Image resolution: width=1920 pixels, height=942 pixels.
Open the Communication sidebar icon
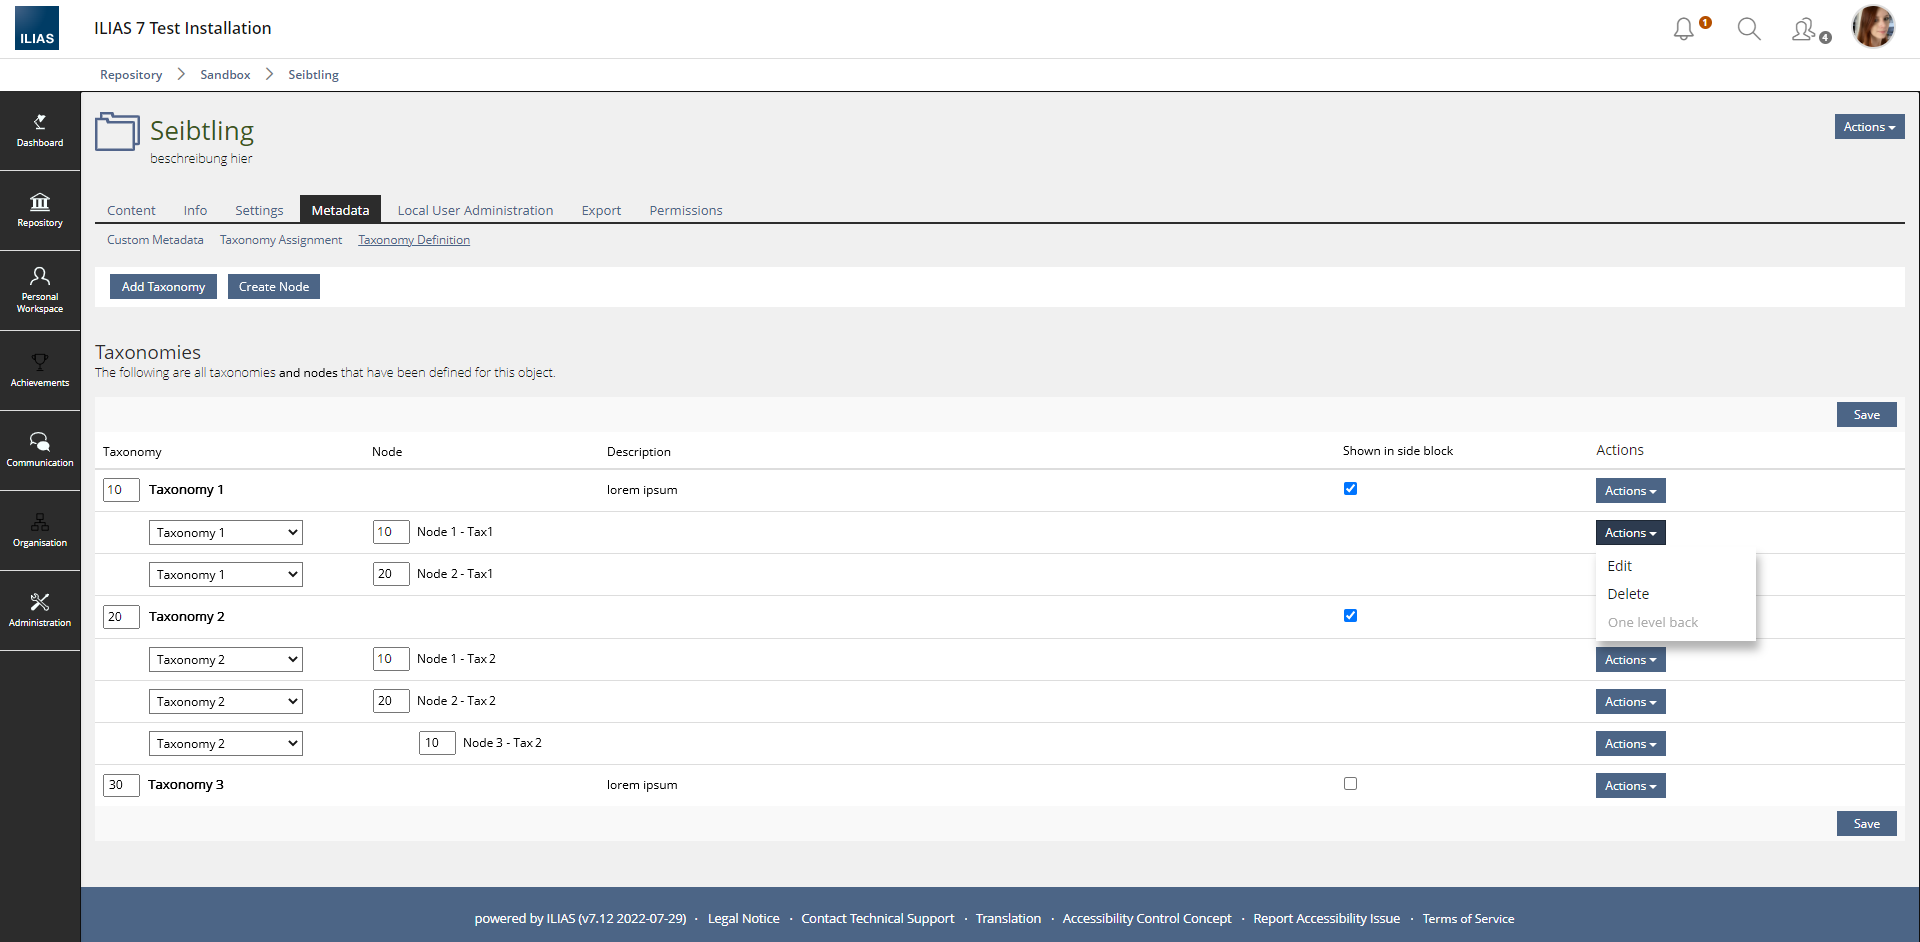[40, 450]
